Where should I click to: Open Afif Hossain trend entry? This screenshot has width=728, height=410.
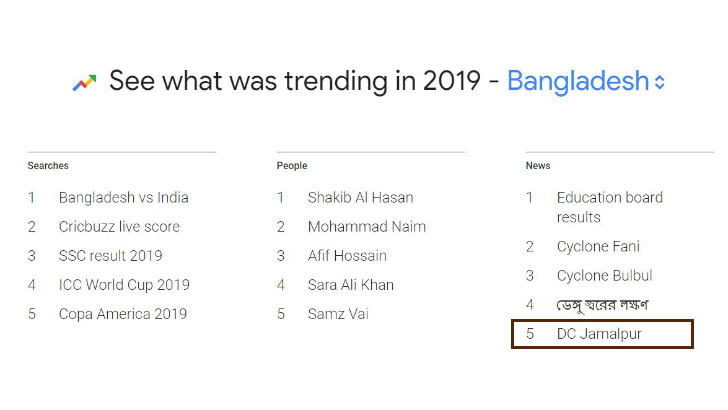347,256
